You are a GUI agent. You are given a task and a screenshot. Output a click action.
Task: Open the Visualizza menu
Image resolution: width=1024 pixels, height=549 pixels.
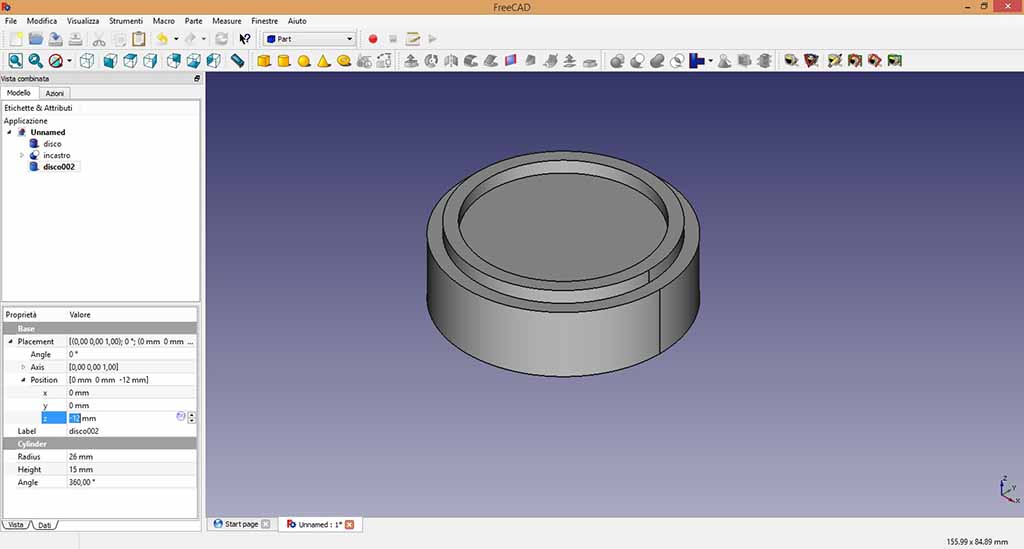(83, 21)
